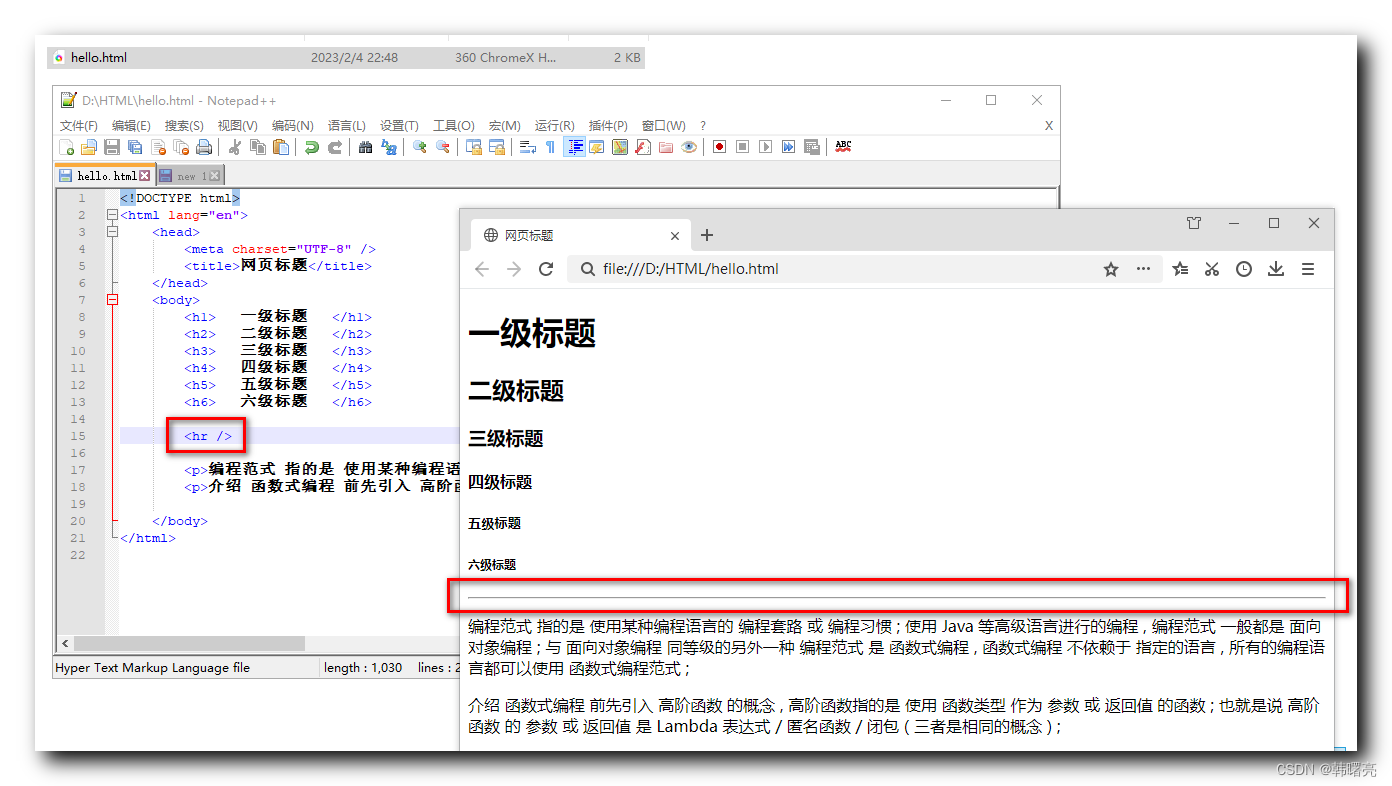Click the Redo arrow icon in Notepad++
Screen dimensions: 1392x786
335,147
